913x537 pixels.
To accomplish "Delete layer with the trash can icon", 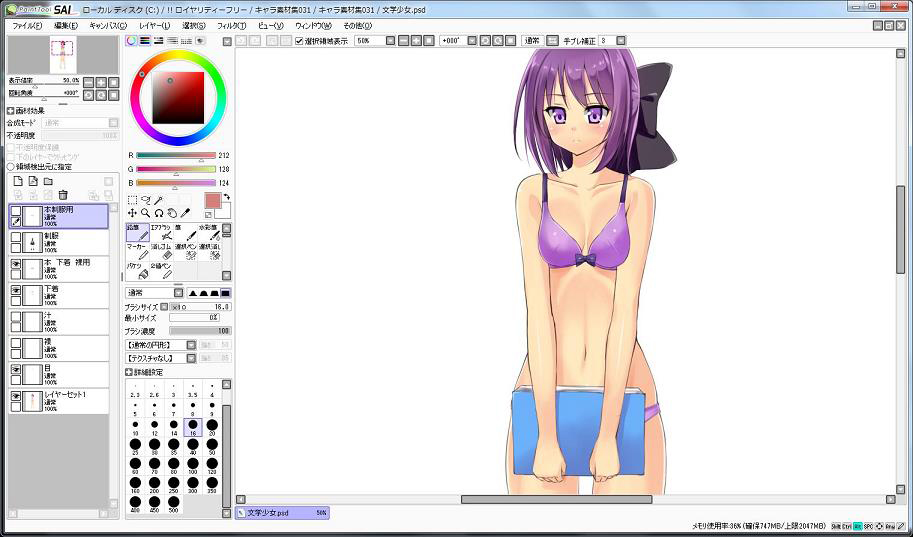I will pos(63,194).
